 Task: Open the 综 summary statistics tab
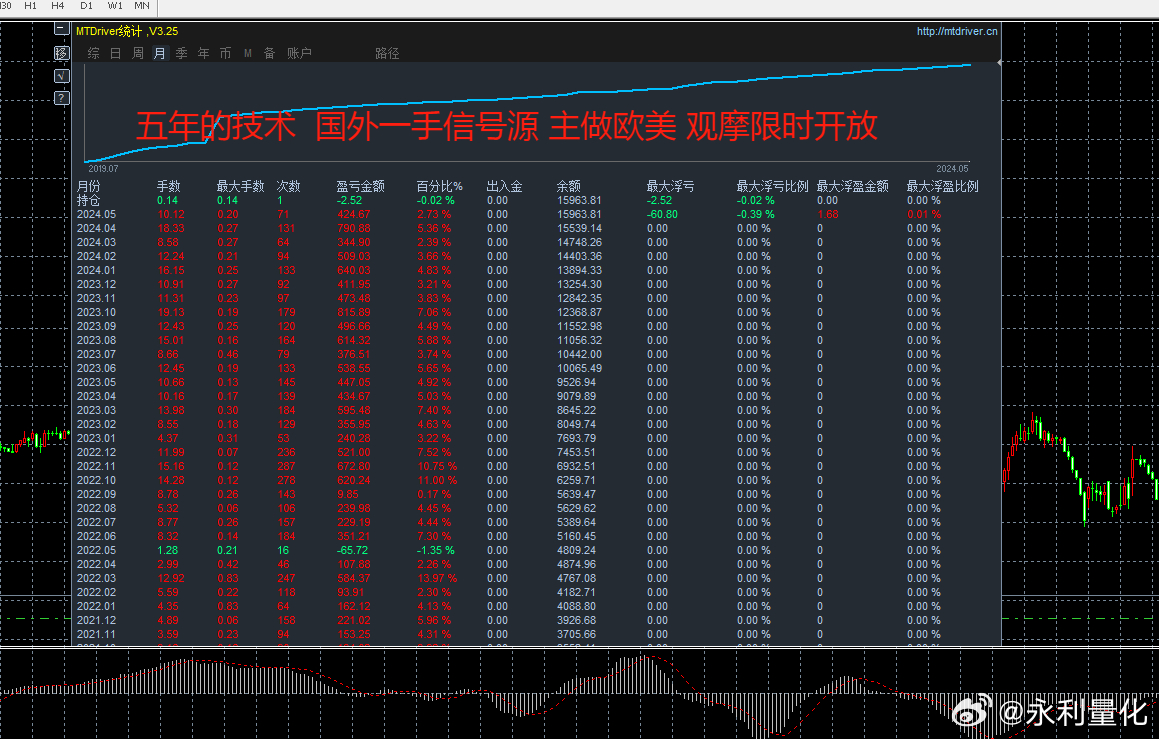(93, 53)
